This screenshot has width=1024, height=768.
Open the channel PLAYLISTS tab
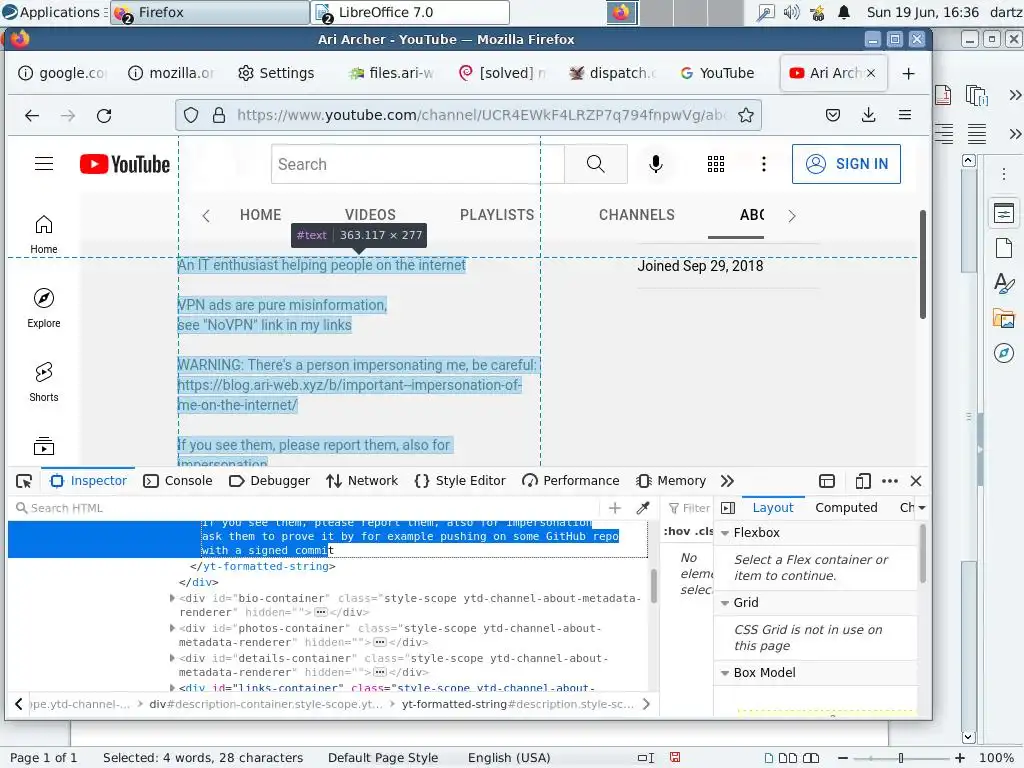coord(497,215)
